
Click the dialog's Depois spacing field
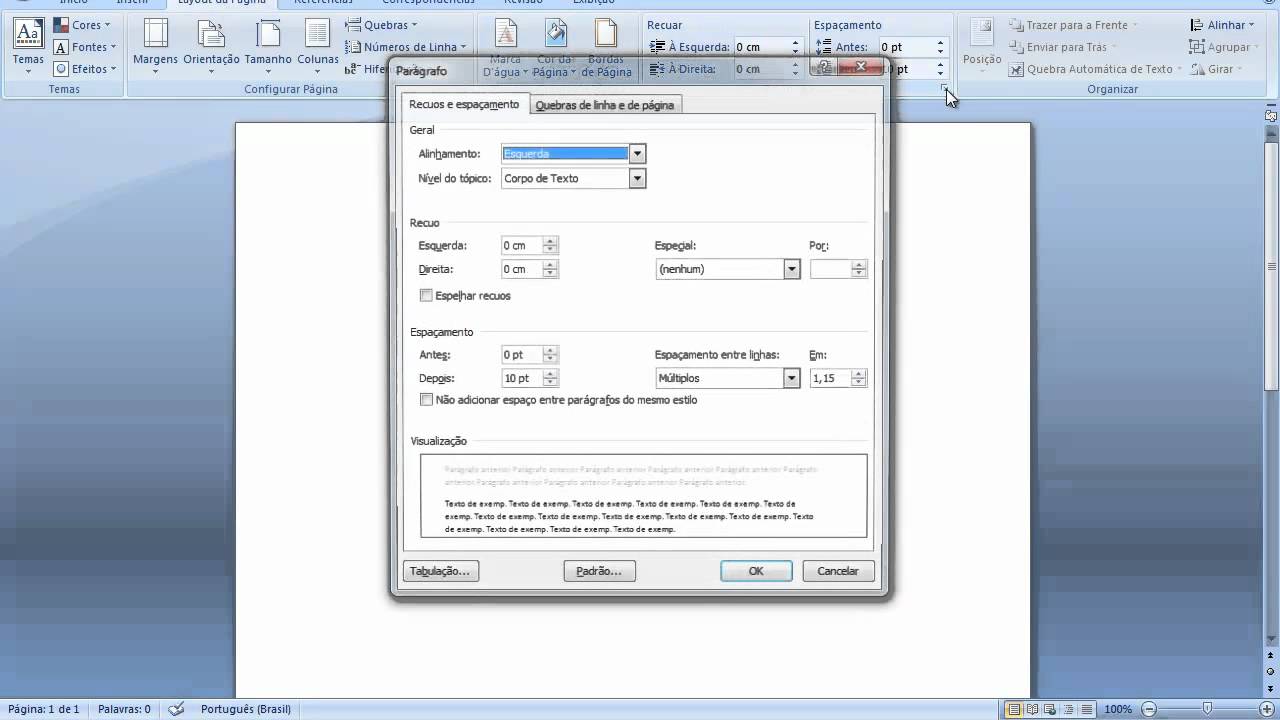click(x=522, y=378)
